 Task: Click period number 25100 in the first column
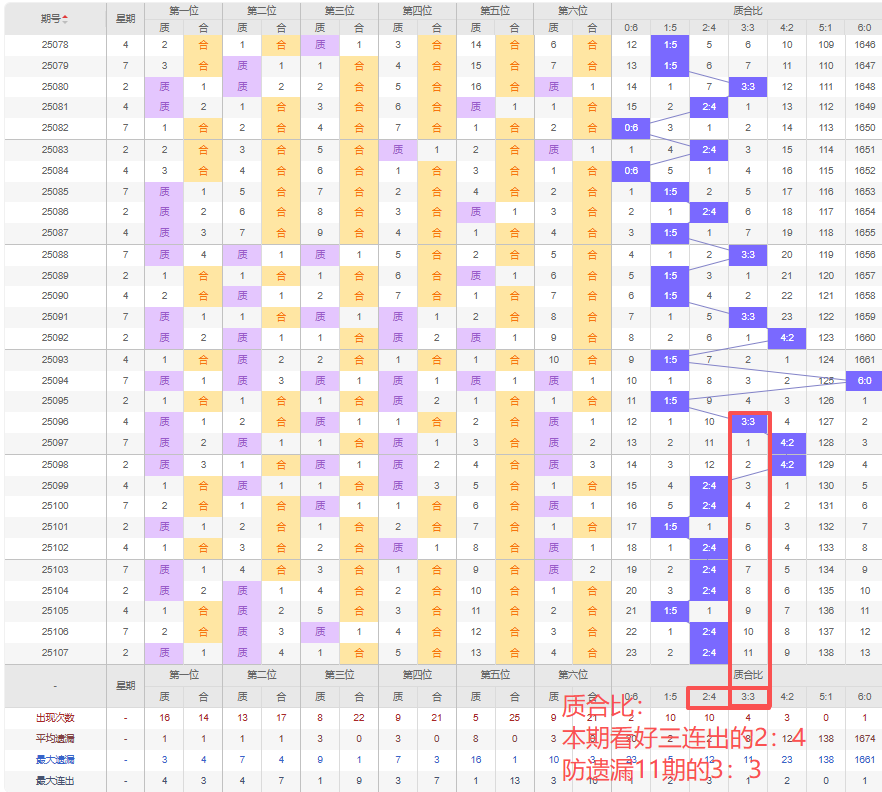pyautogui.click(x=55, y=506)
